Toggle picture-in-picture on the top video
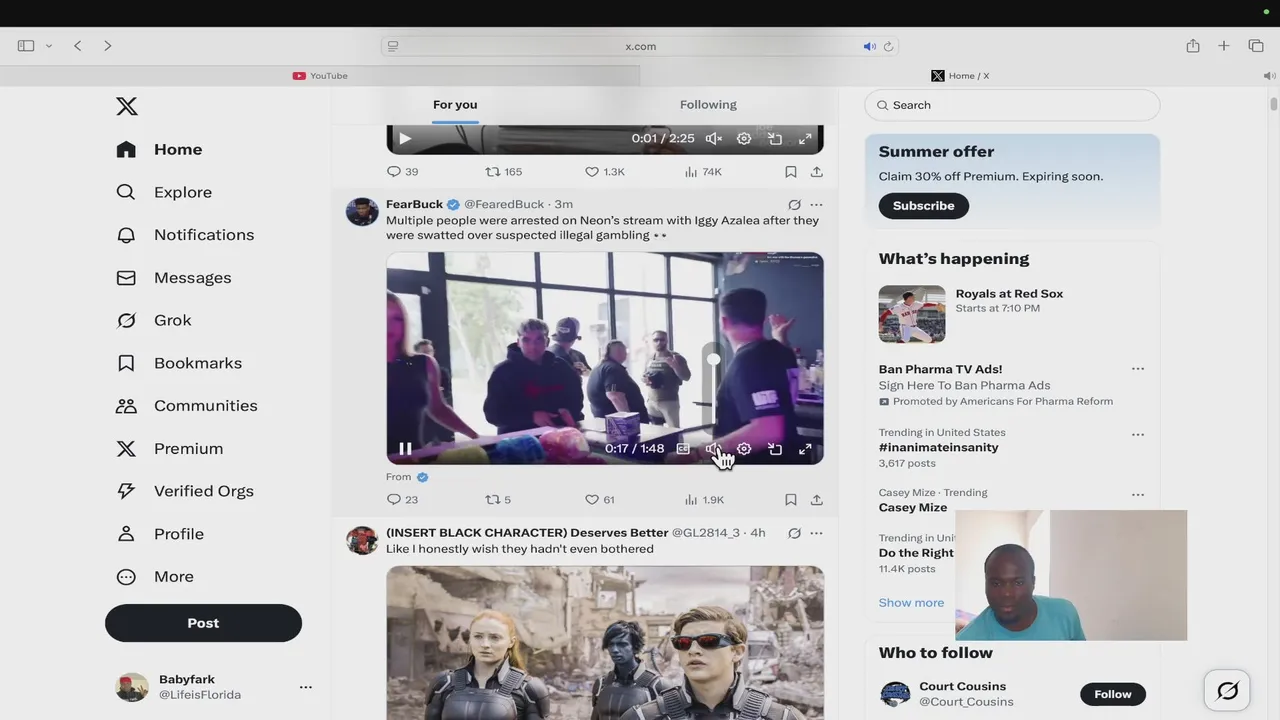The height and width of the screenshot is (720, 1280). (775, 139)
